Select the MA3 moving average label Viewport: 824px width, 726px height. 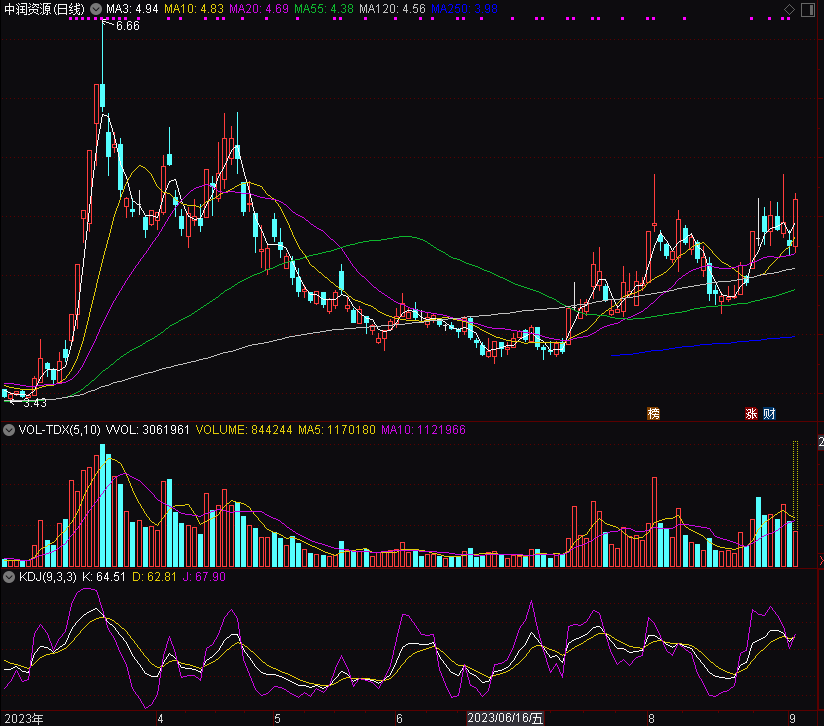(x=132, y=9)
